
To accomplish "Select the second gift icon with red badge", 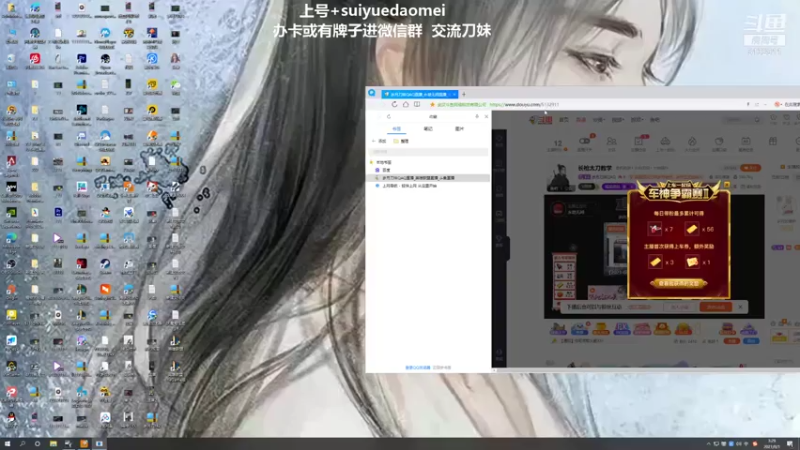I will (580, 329).
